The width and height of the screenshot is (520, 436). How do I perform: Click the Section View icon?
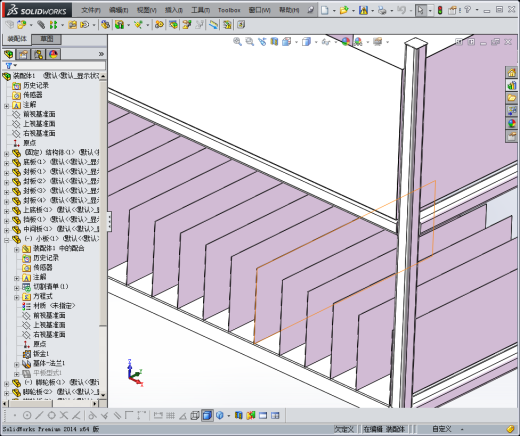click(x=274, y=42)
